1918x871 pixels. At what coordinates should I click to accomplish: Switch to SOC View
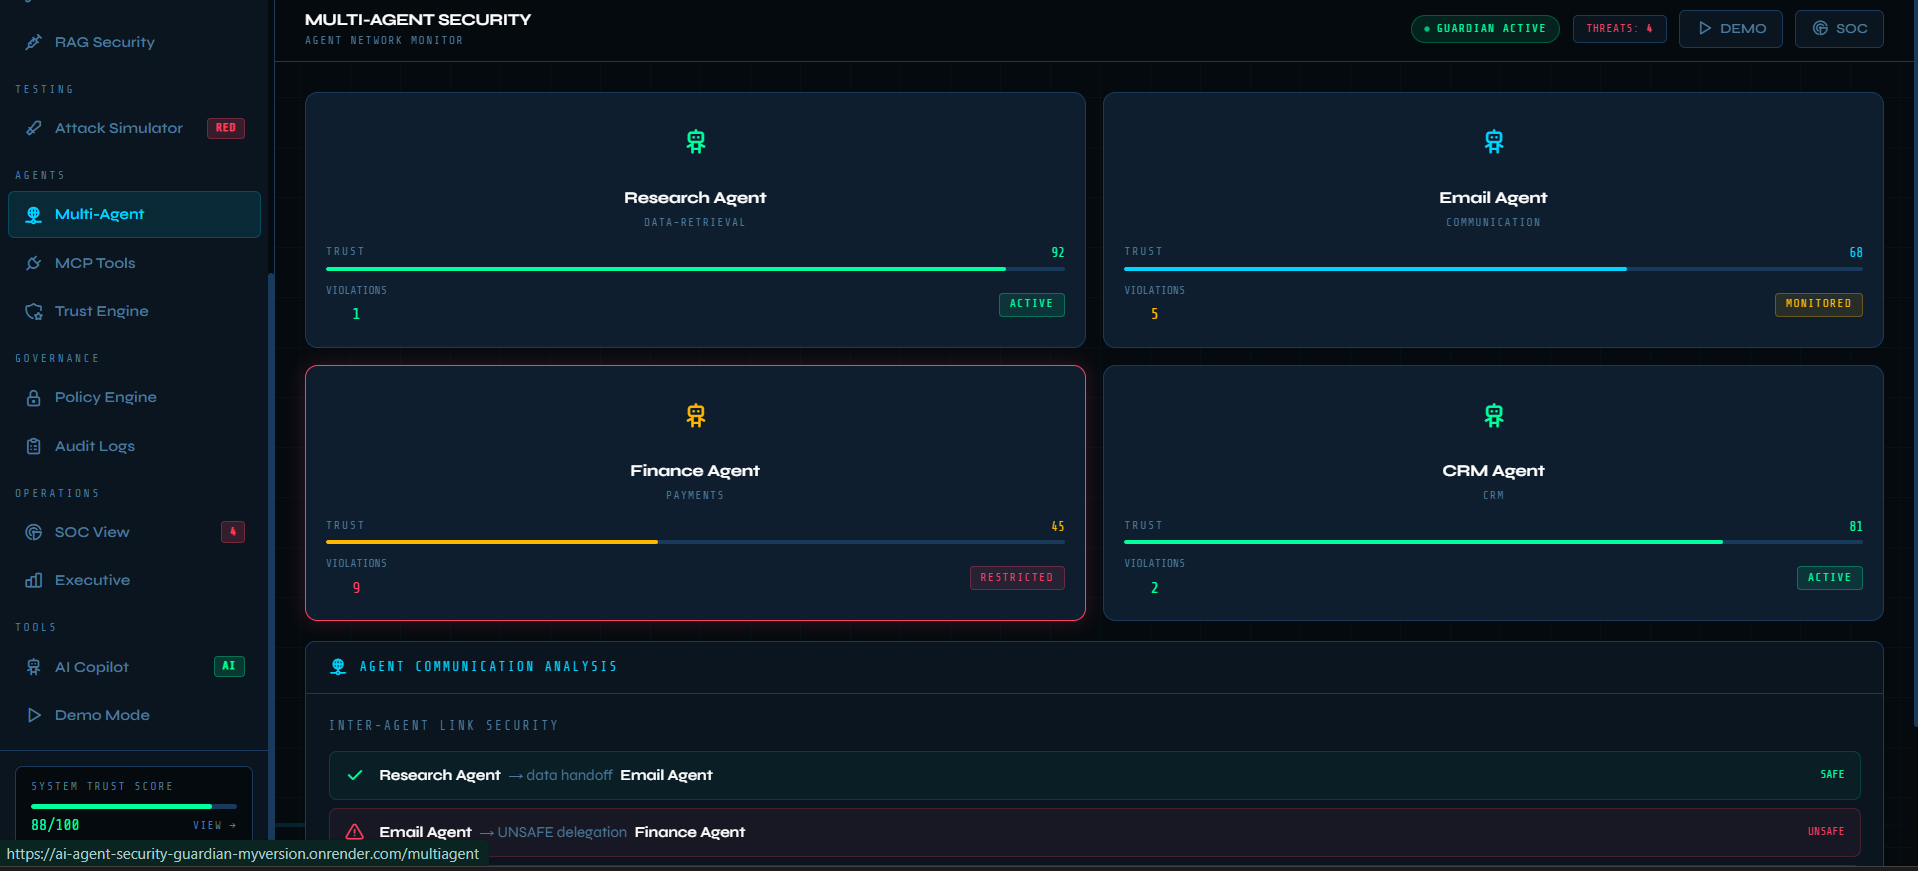[134, 532]
